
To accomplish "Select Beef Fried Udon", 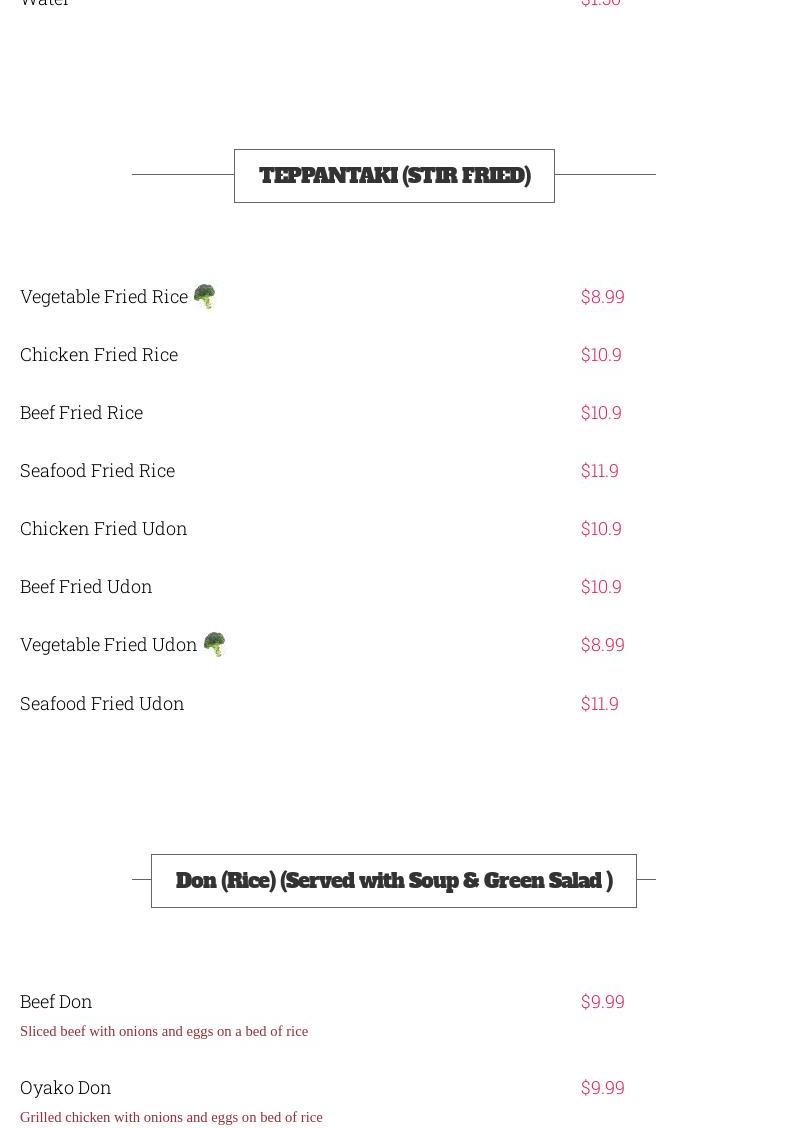I will tap(86, 586).
